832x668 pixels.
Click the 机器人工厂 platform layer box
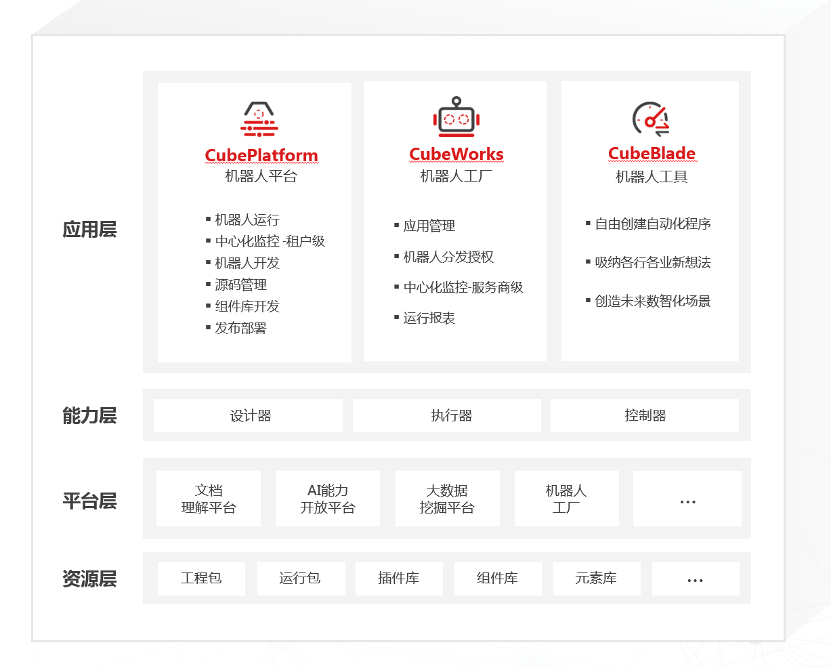click(x=566, y=499)
